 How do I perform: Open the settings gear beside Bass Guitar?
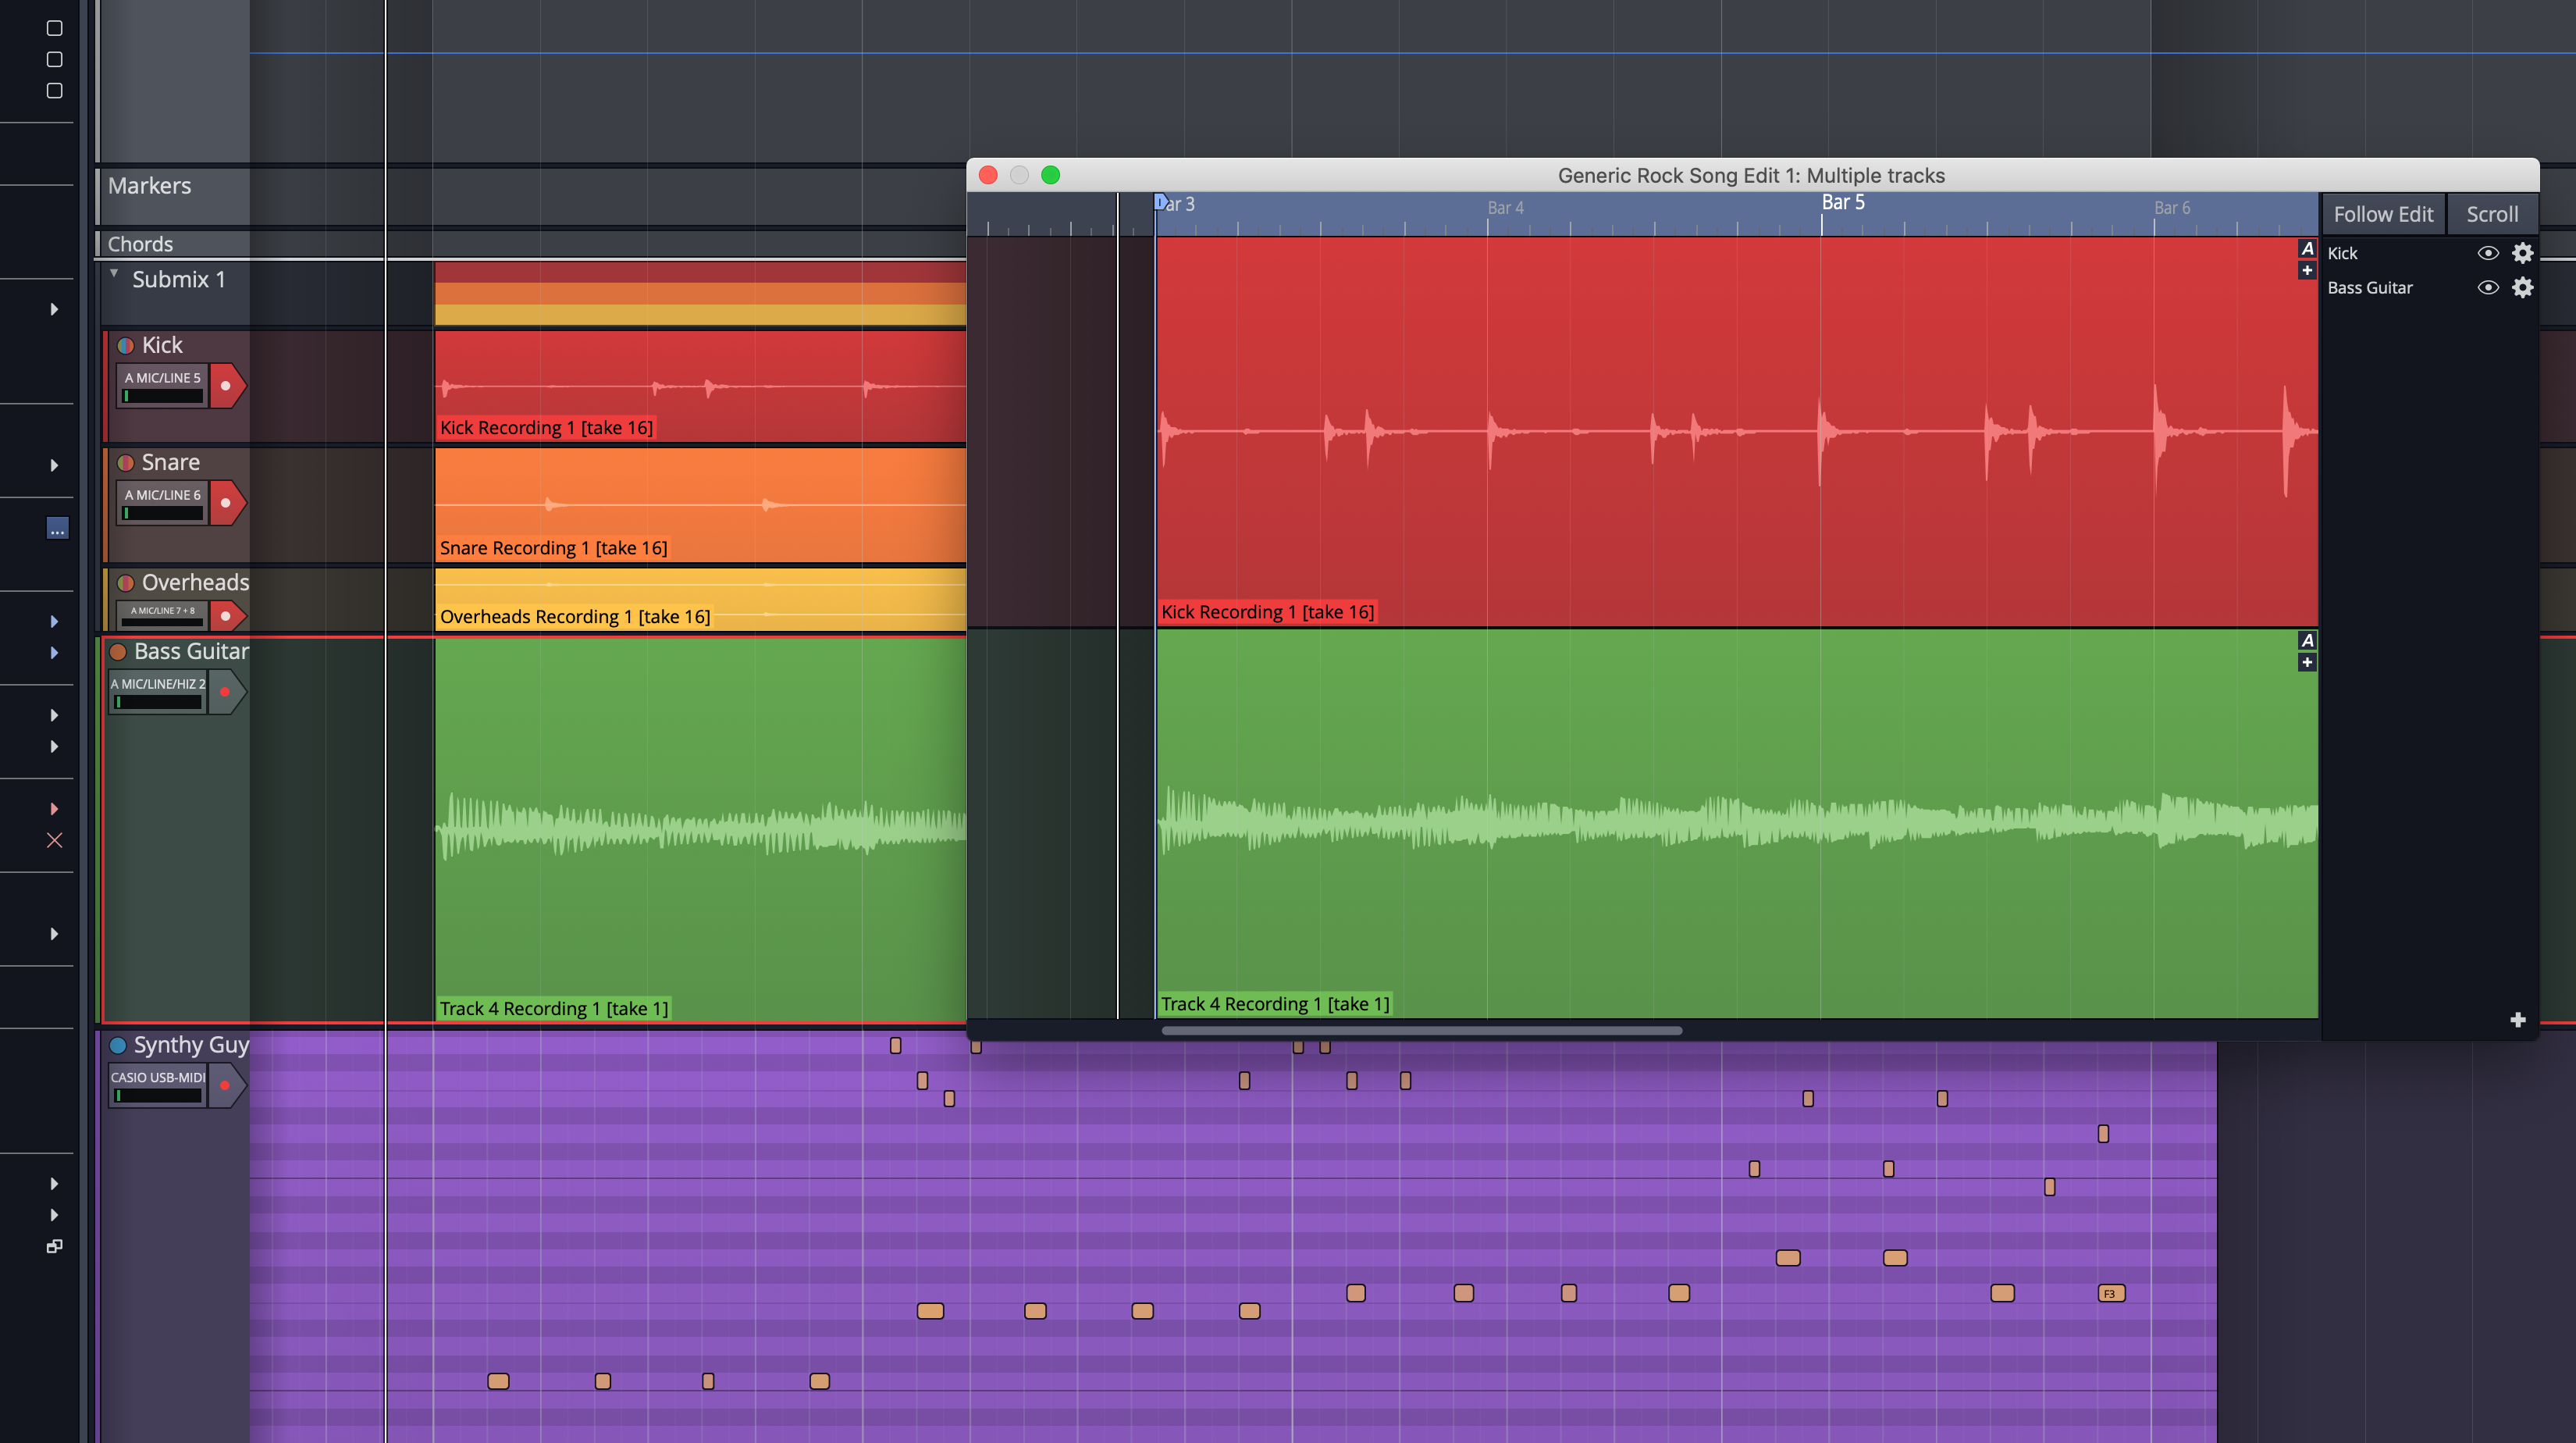(2523, 288)
